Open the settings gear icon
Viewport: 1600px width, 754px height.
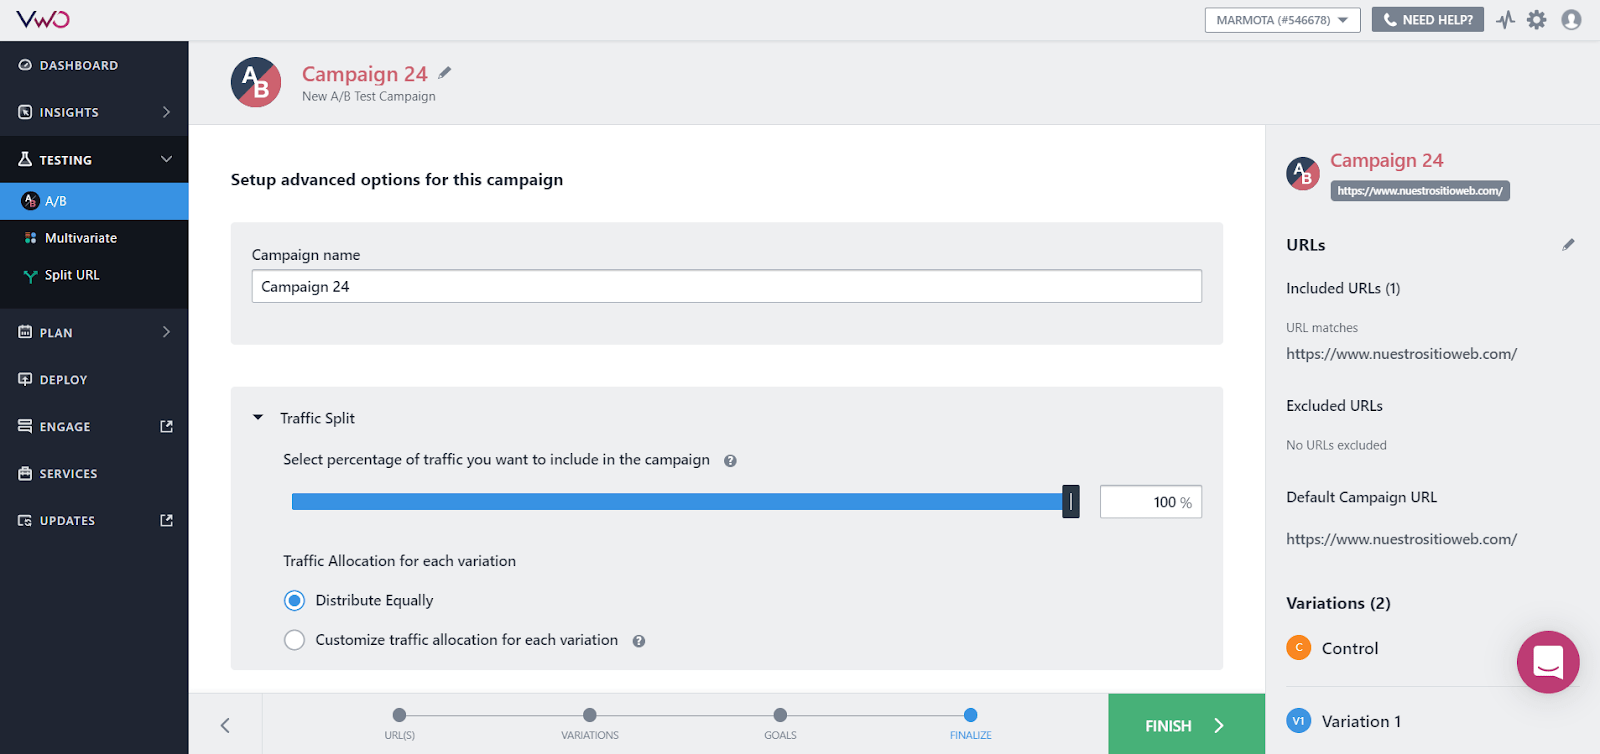point(1537,20)
